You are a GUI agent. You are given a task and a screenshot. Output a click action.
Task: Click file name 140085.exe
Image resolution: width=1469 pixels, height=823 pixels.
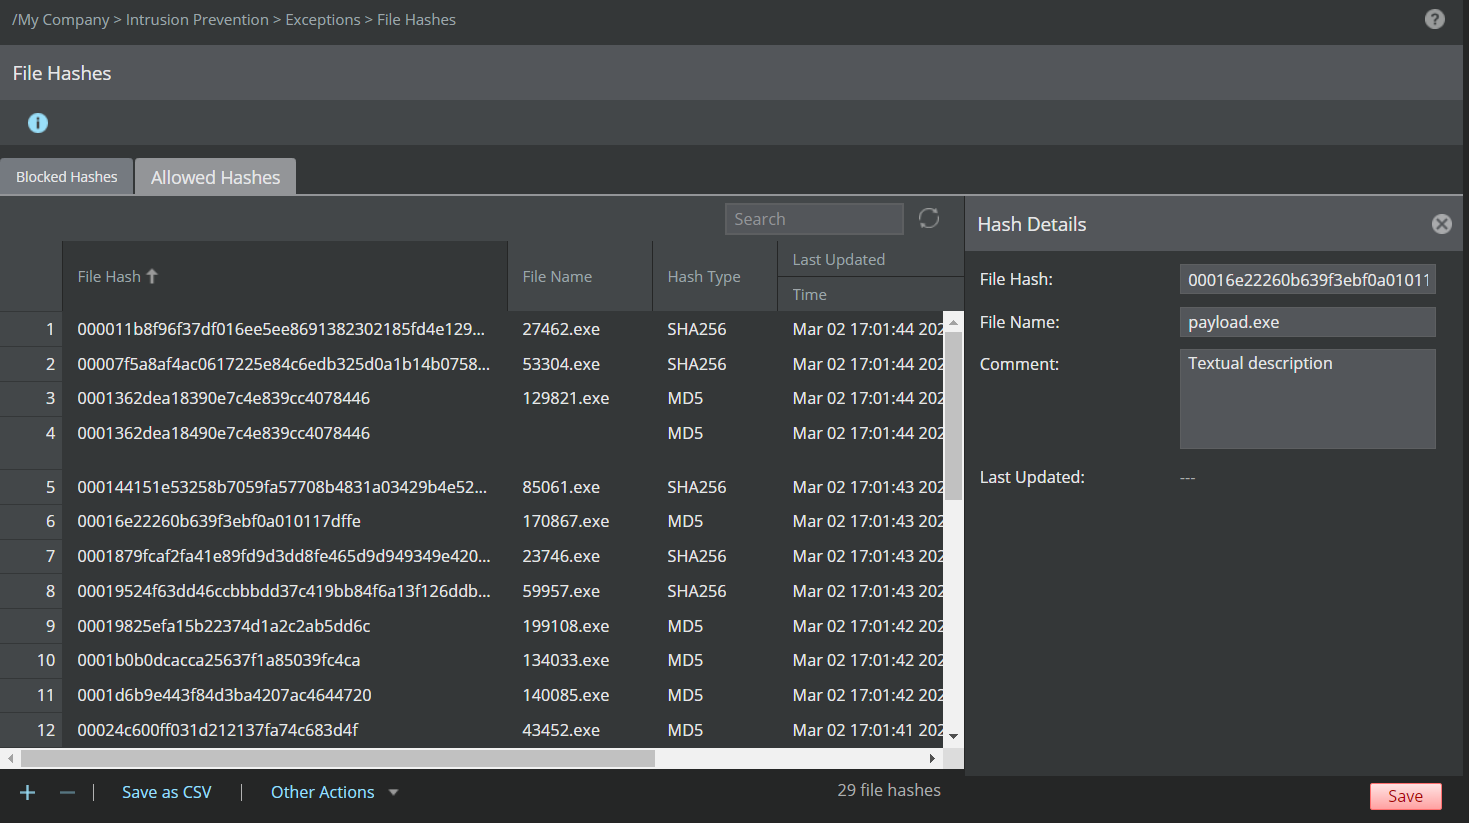tap(566, 695)
